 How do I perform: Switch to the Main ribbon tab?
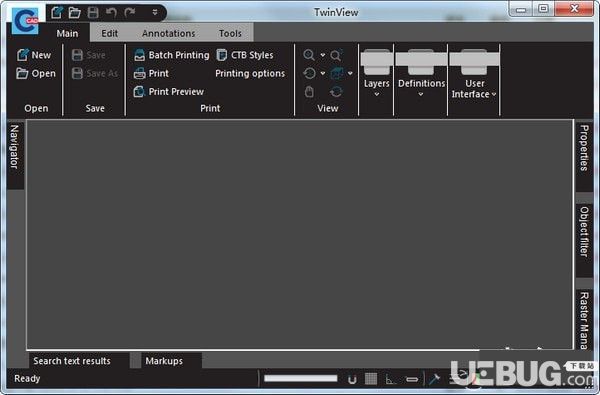pos(67,33)
